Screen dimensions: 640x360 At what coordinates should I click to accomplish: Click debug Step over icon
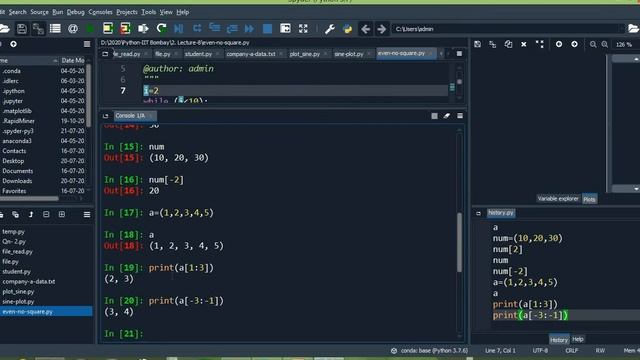(x=197, y=29)
